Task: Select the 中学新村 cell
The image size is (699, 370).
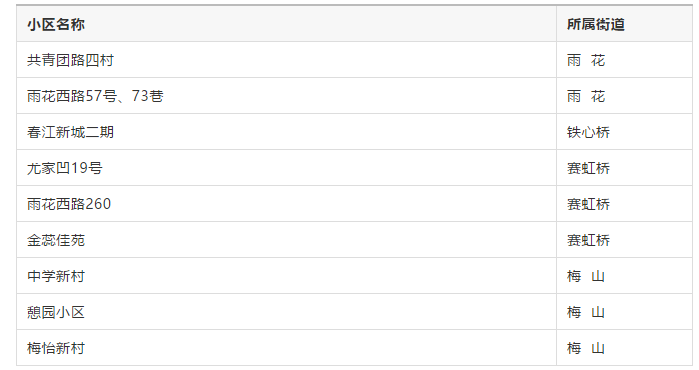Action: click(x=286, y=276)
